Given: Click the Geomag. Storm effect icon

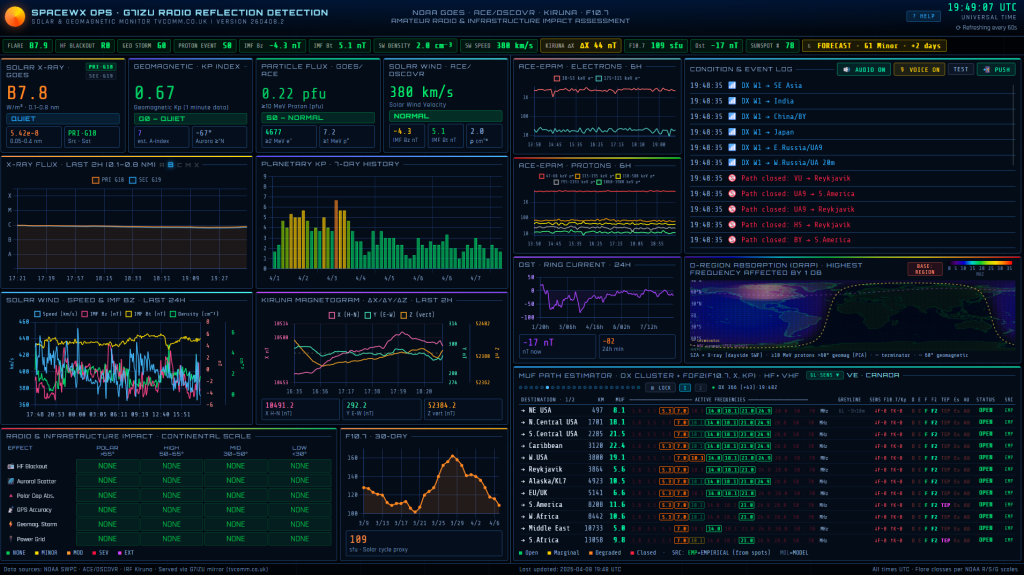Looking at the screenshot, I should [x=10, y=523].
